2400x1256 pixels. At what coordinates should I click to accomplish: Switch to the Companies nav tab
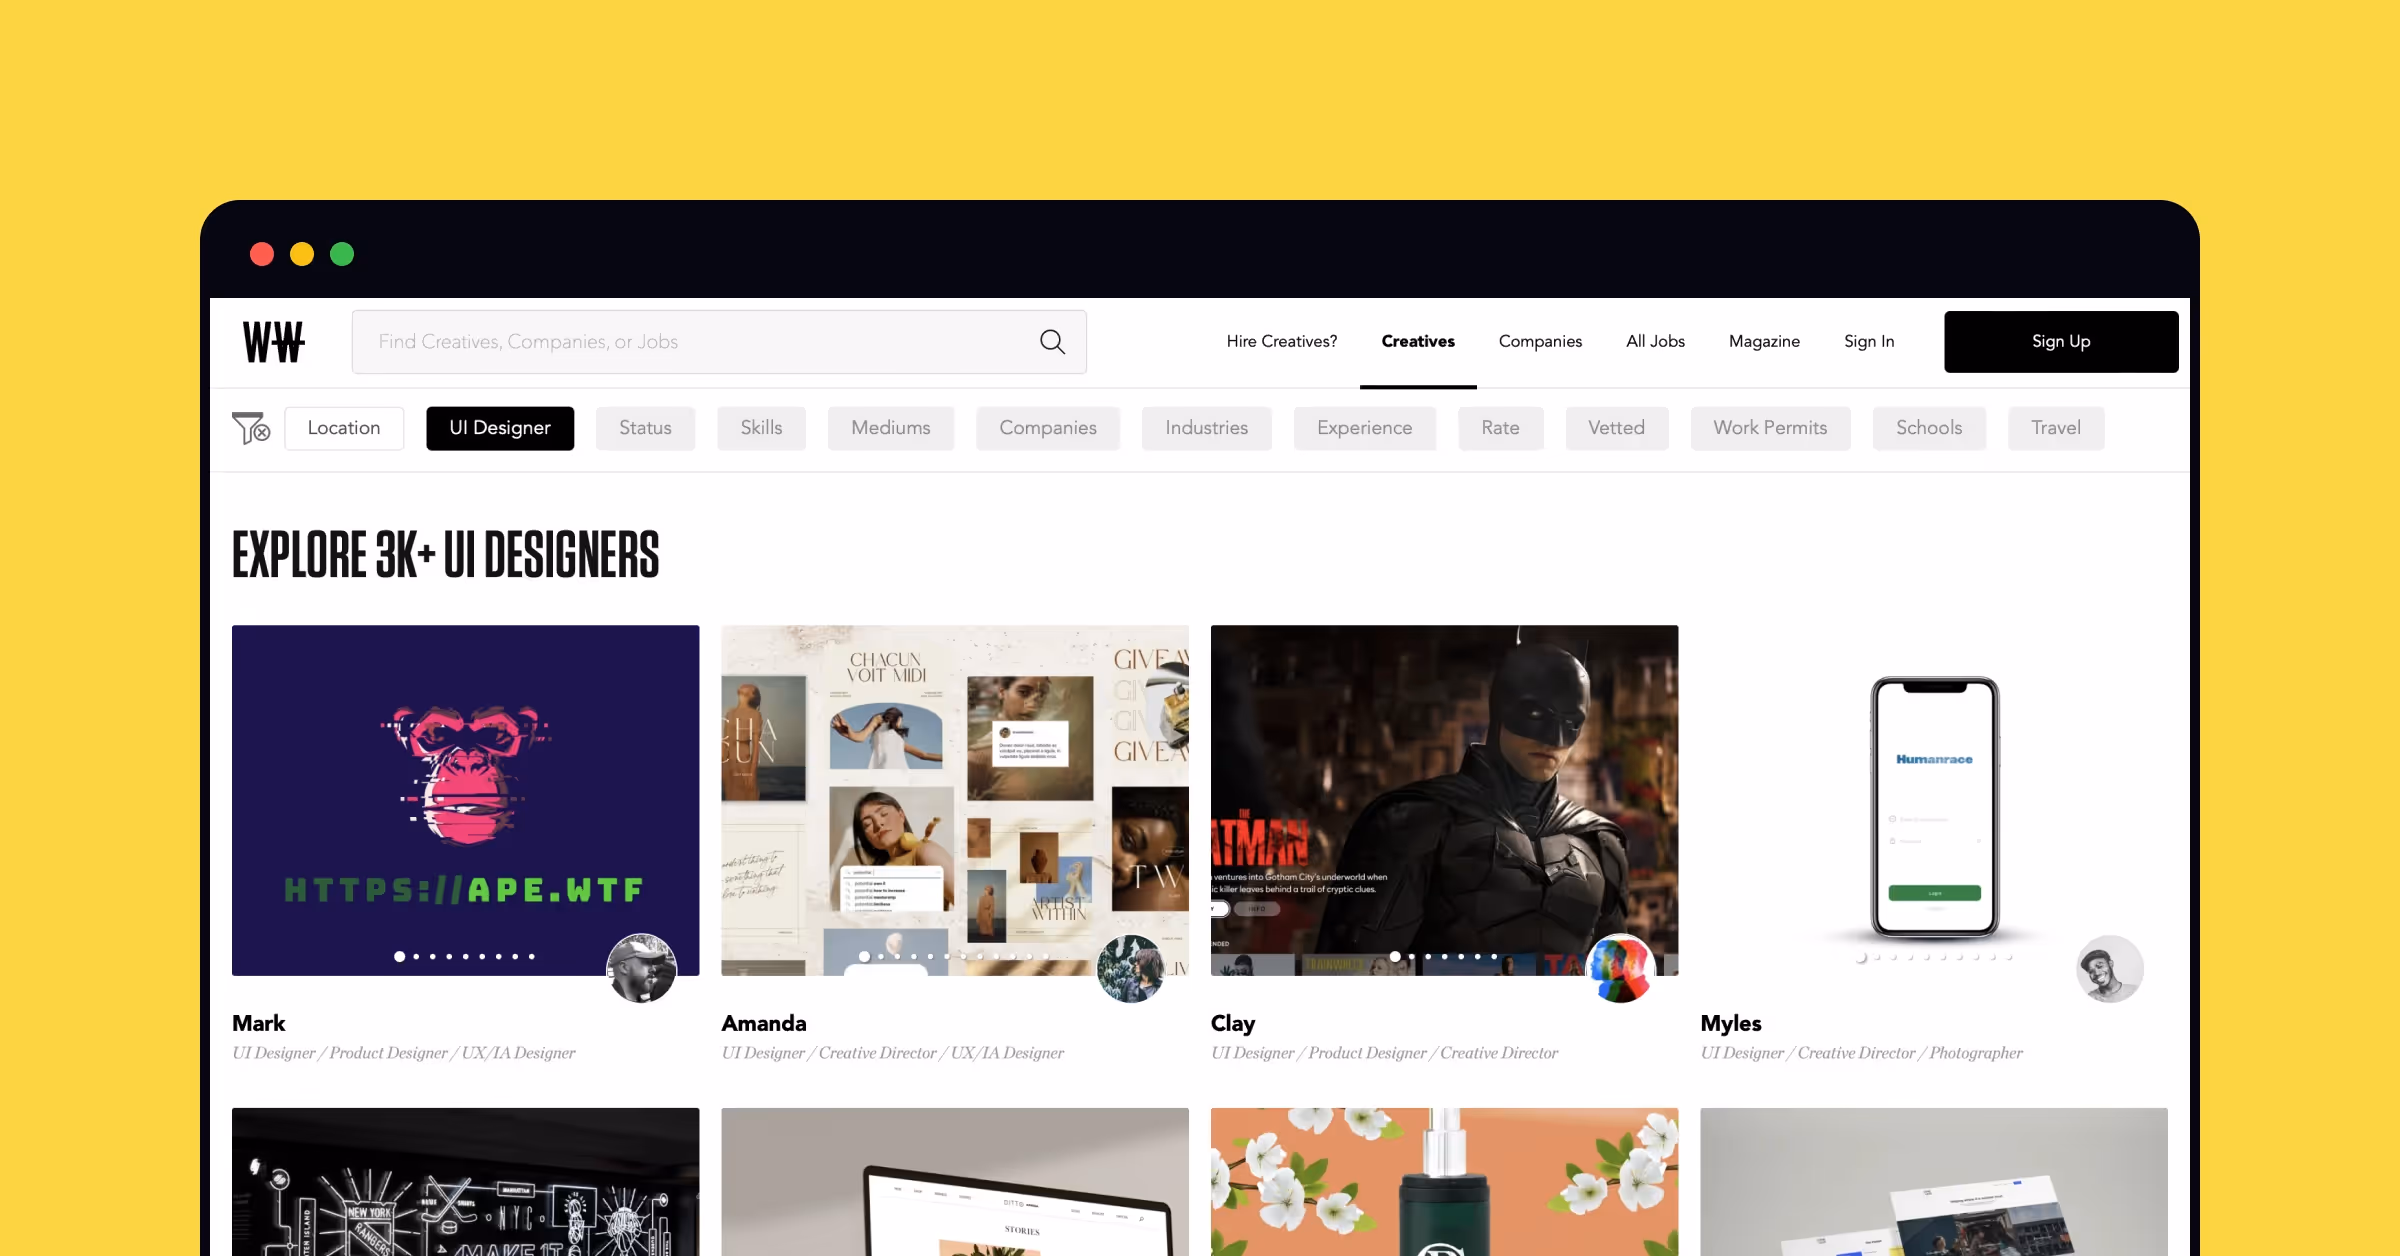tap(1540, 342)
